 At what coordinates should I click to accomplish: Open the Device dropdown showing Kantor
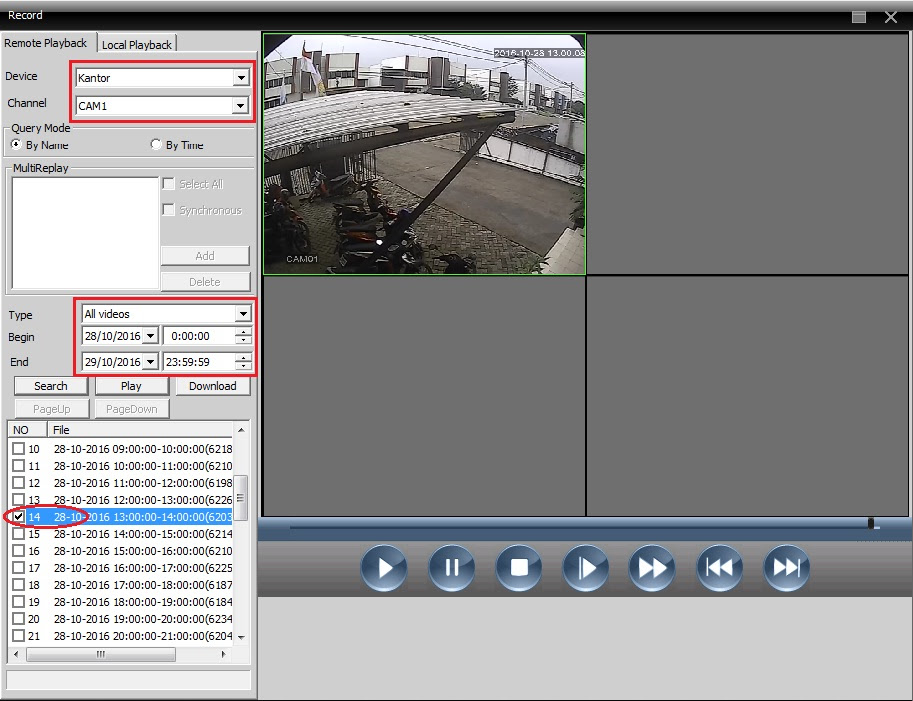(x=240, y=76)
